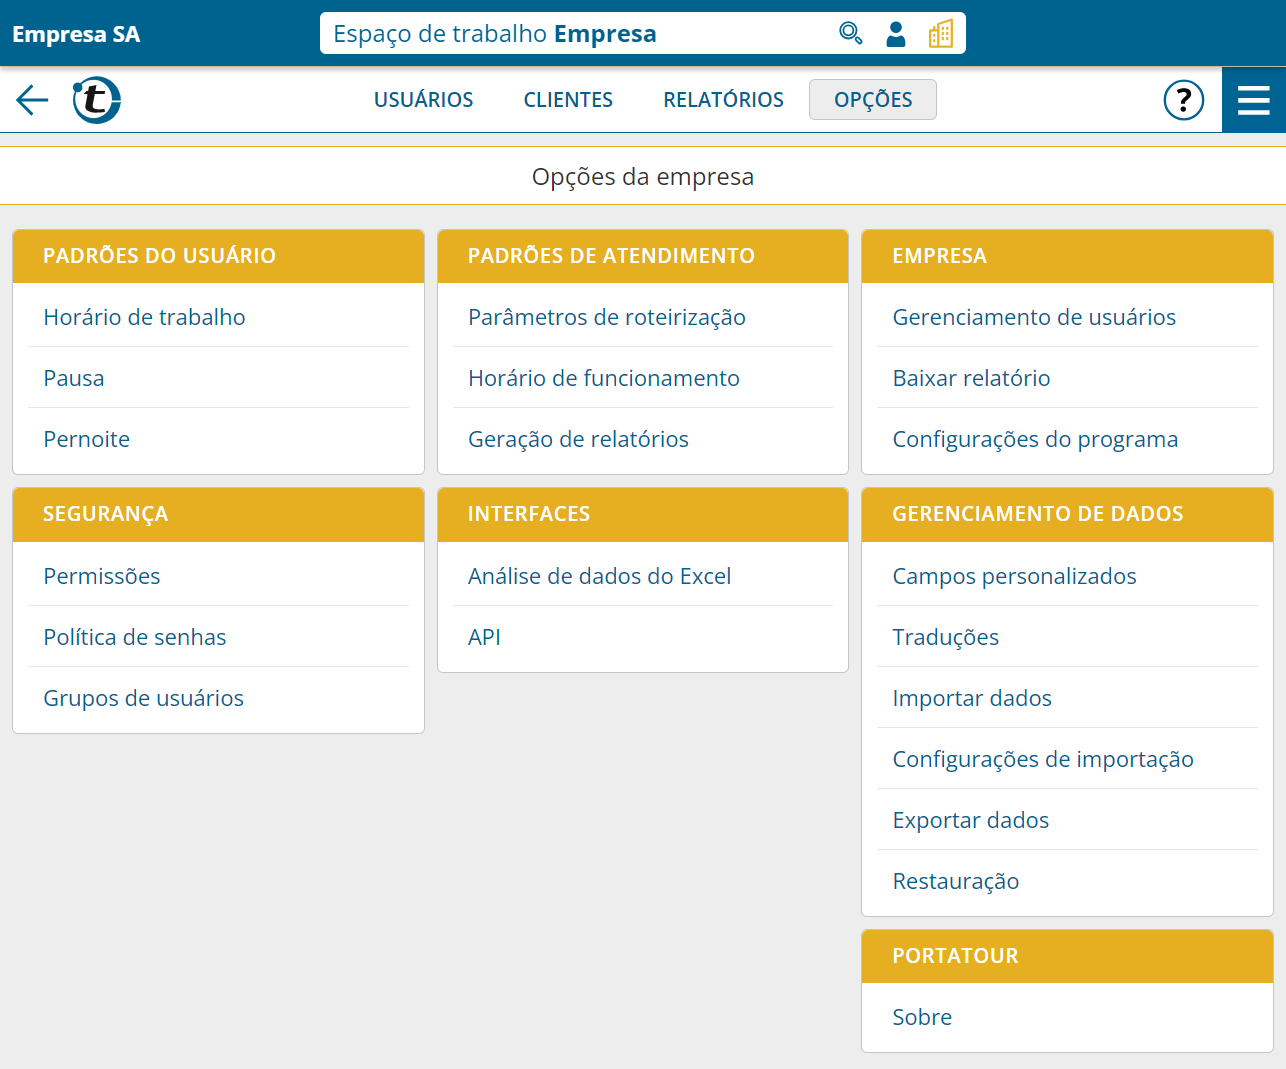The image size is (1286, 1069).
Task: Switch to the CLIENTES tab
Action: coord(568,100)
